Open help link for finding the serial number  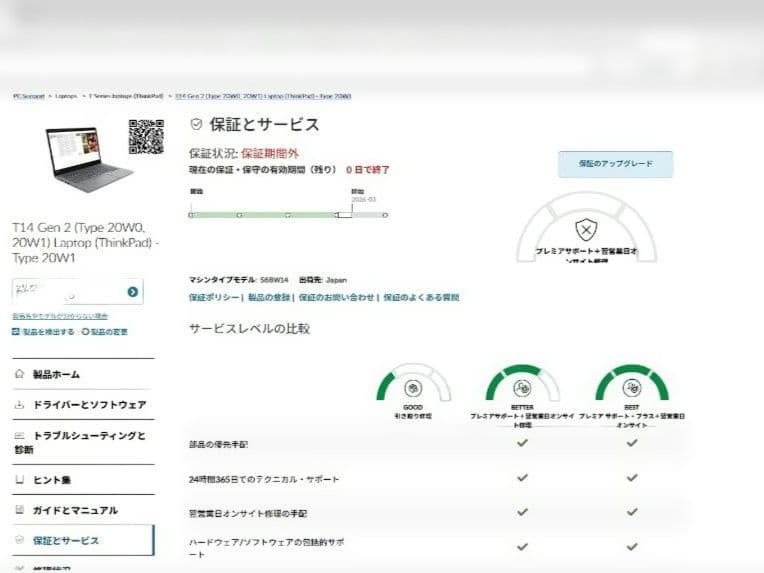coord(60,316)
